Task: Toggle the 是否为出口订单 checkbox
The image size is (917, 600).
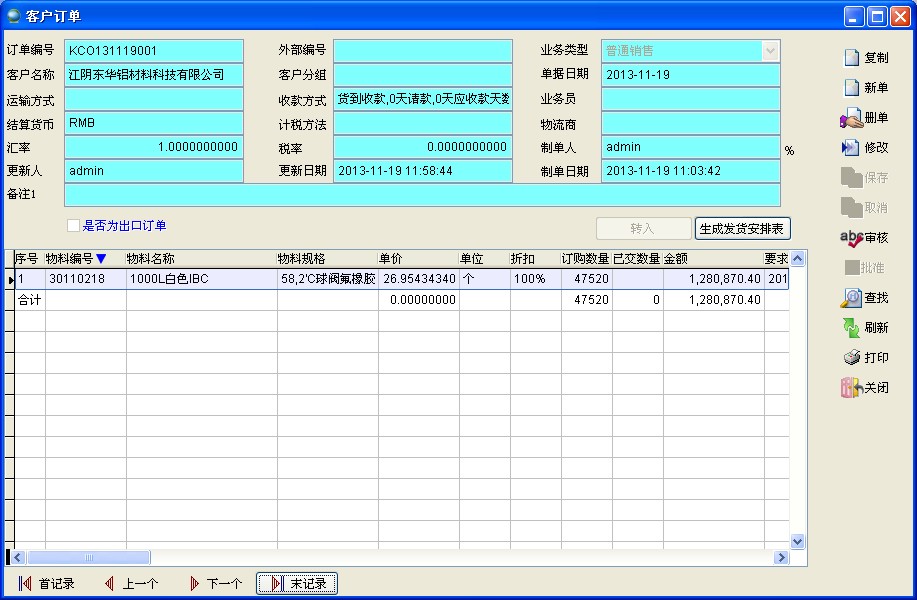Action: [73, 226]
